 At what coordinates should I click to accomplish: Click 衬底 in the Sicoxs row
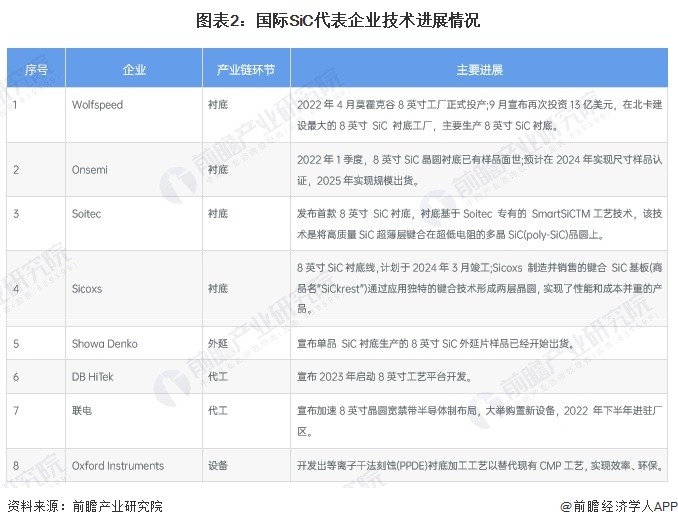tap(218, 289)
